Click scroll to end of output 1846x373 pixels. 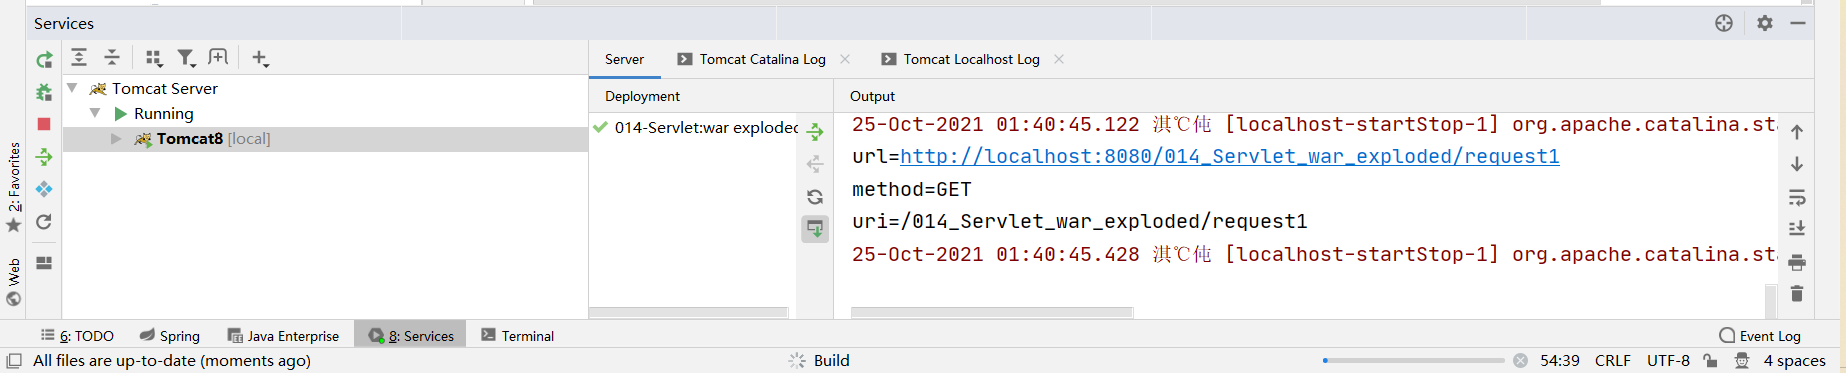point(1796,229)
